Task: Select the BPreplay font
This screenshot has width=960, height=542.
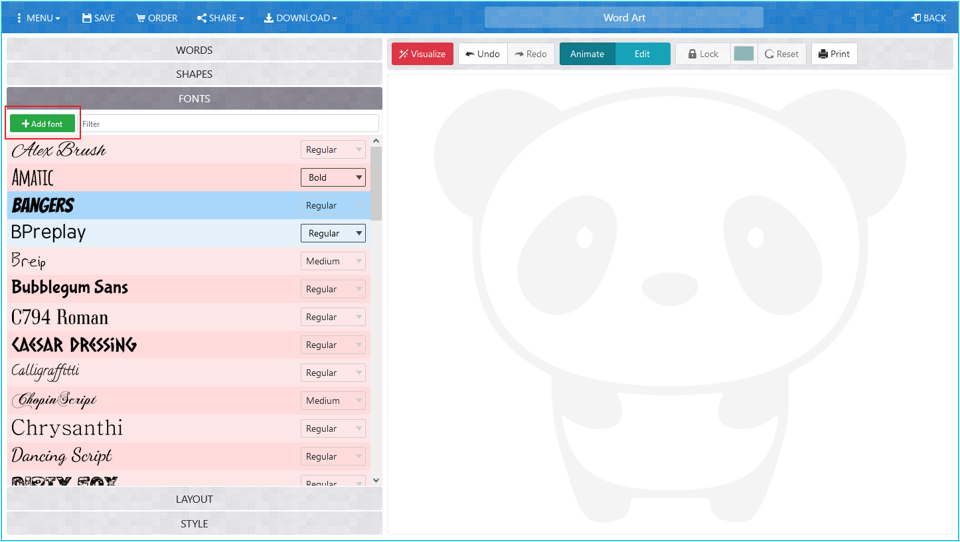Action: coord(48,233)
